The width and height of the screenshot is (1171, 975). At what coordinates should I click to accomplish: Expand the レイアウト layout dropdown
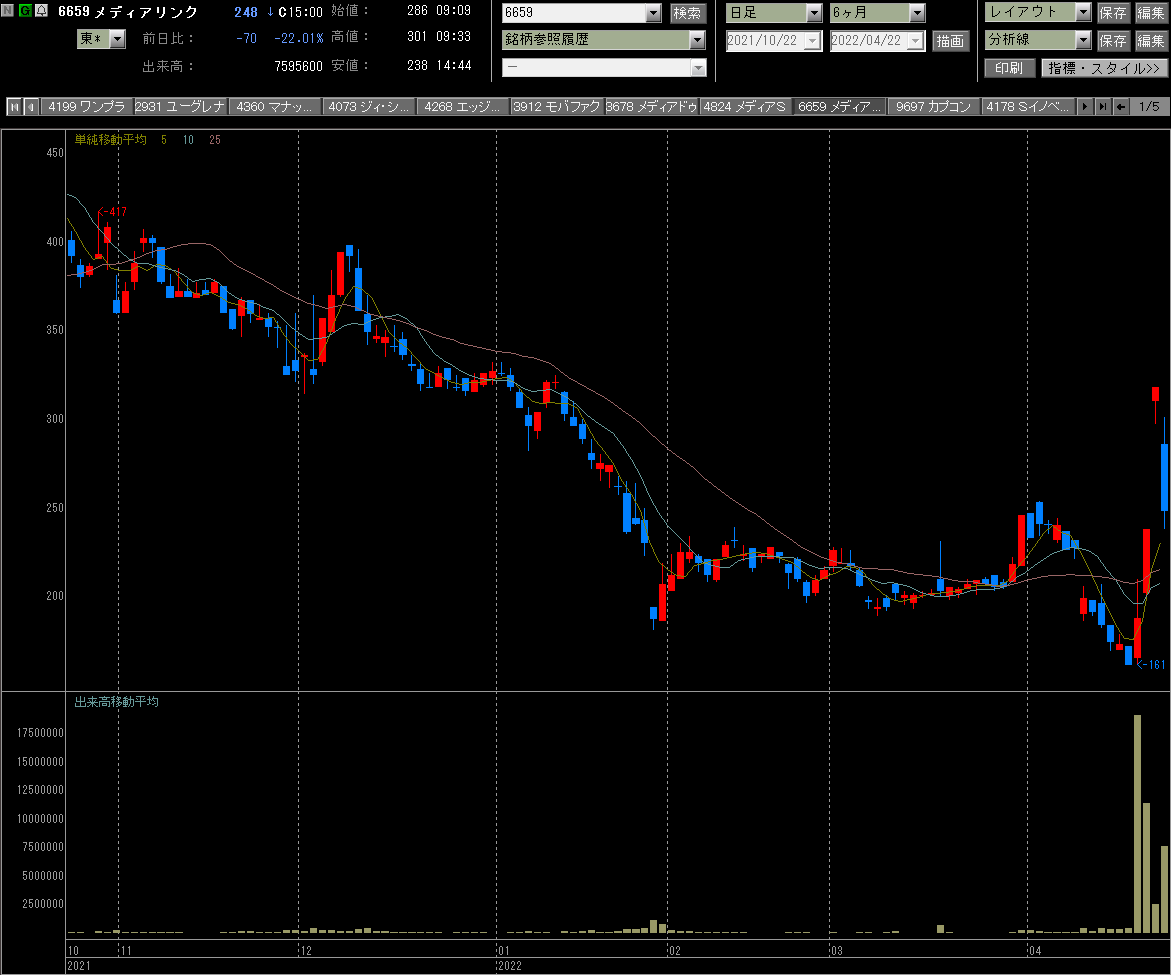click(x=1038, y=12)
